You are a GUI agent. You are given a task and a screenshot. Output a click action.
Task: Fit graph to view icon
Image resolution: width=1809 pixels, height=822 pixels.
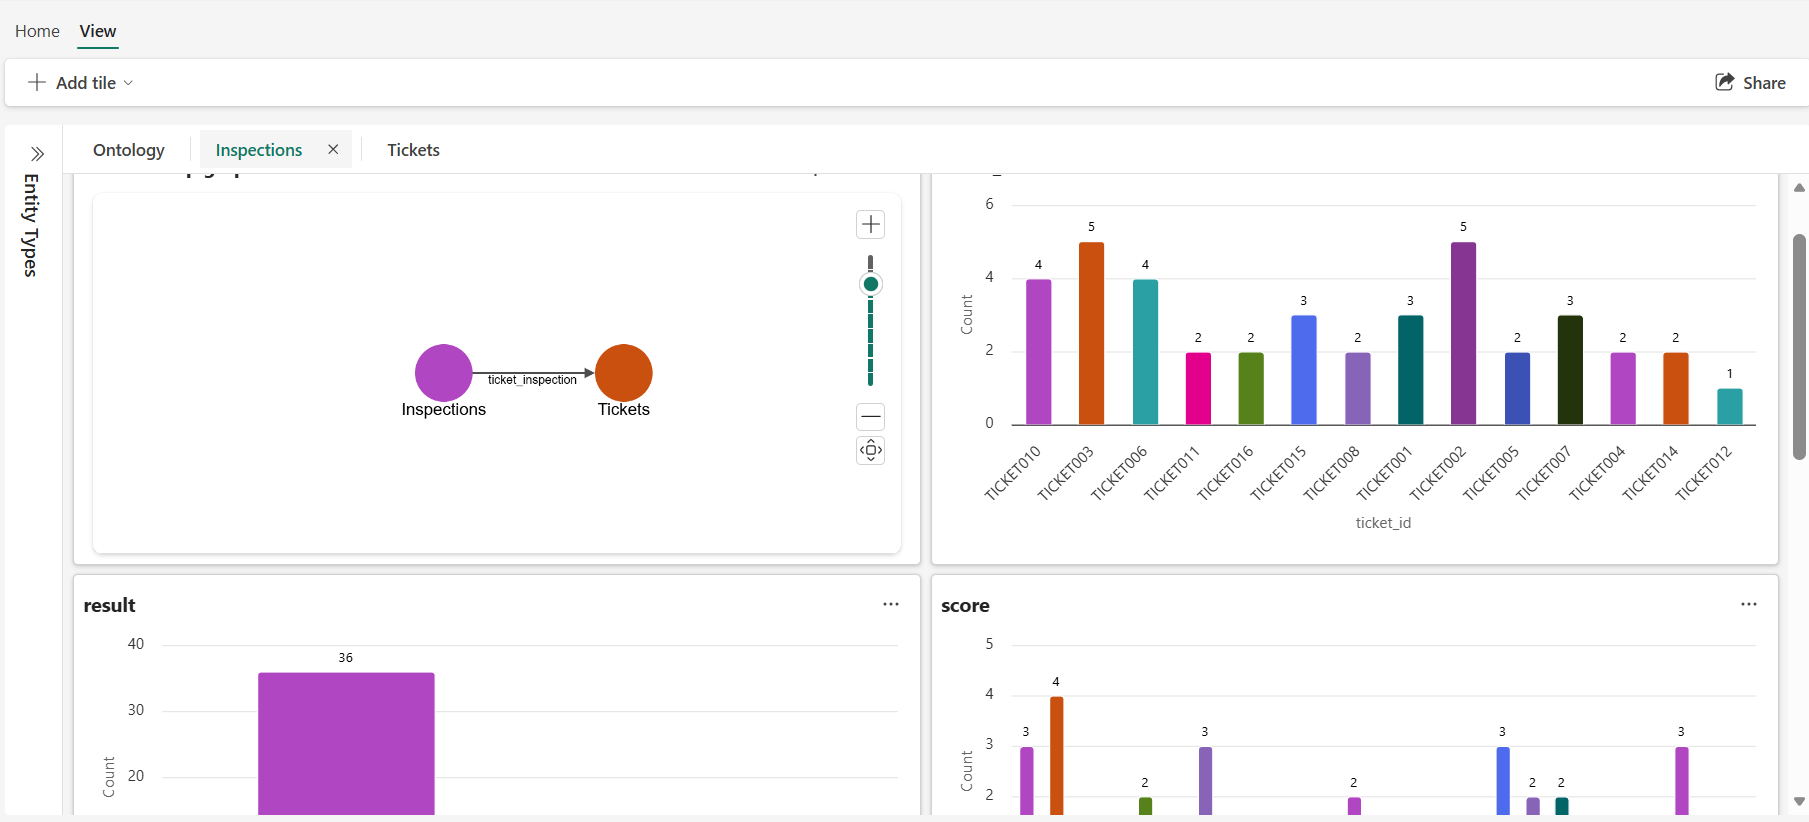tap(871, 450)
